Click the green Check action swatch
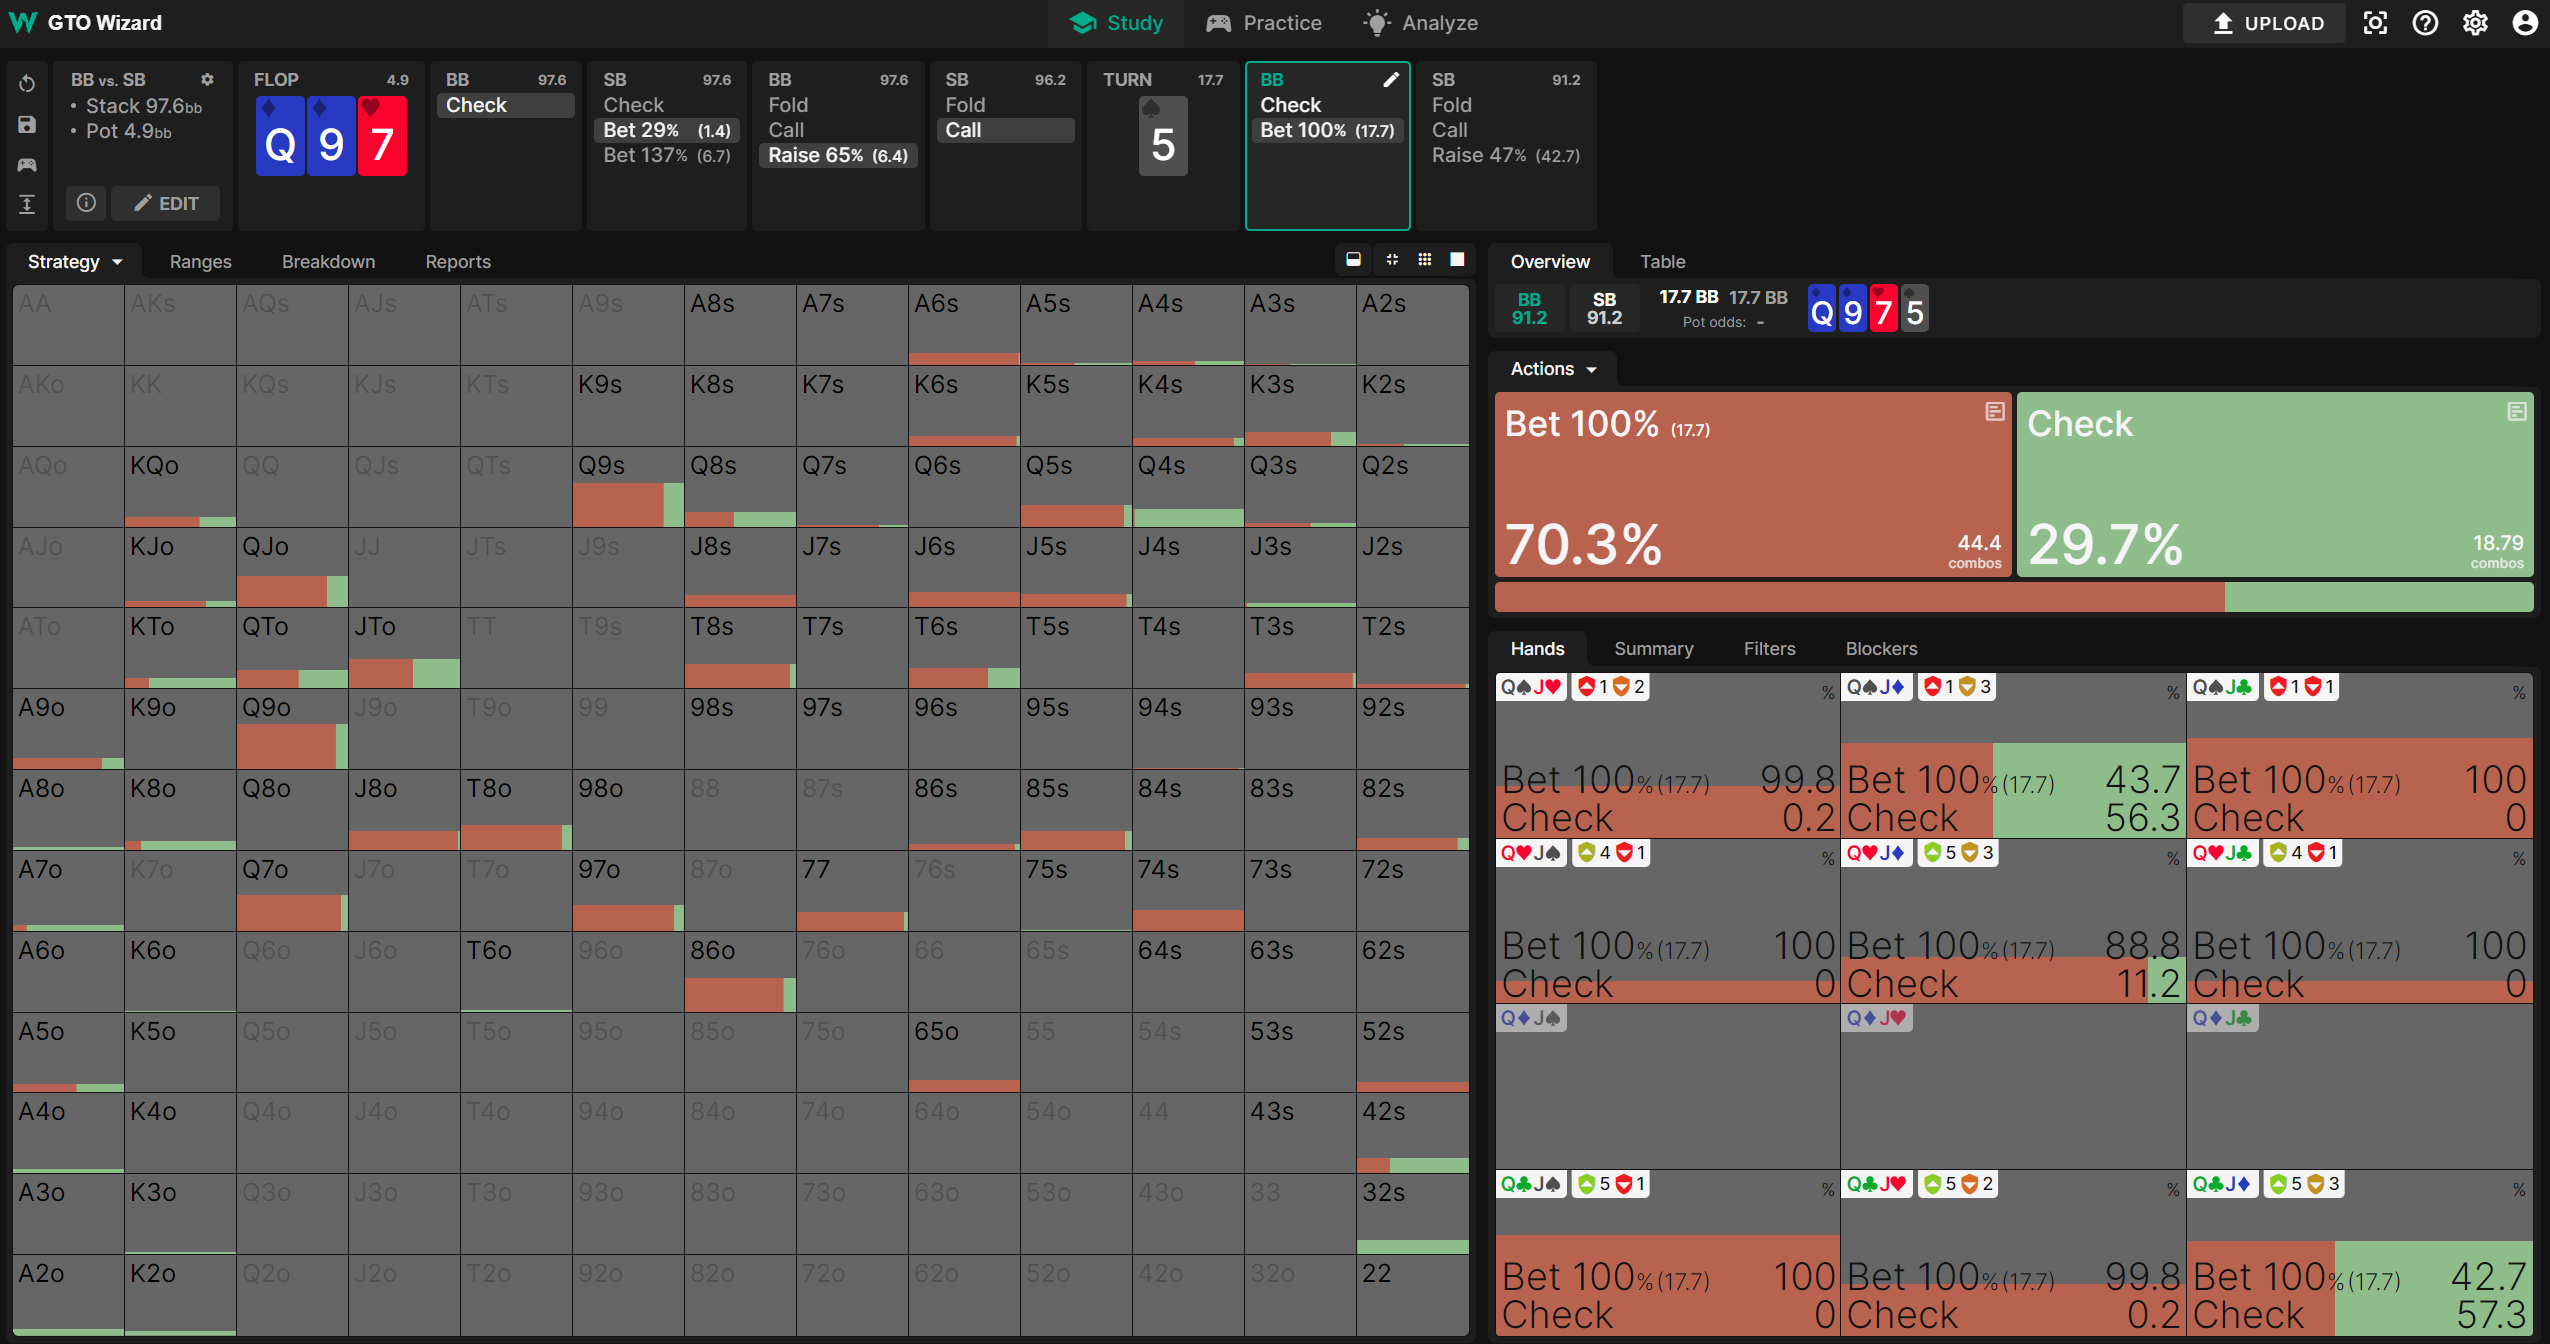Screen dimensions: 2550x1344 (x=2274, y=483)
